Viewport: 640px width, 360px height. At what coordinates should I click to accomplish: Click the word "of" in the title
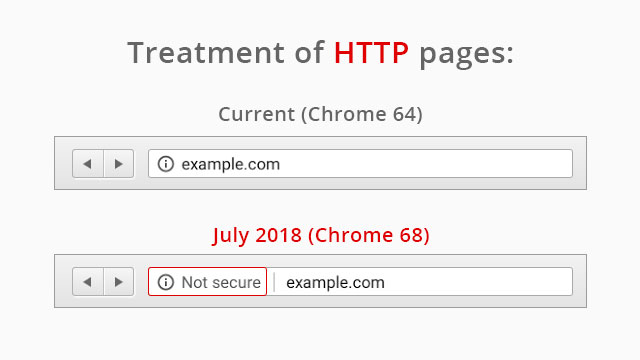click(309, 52)
